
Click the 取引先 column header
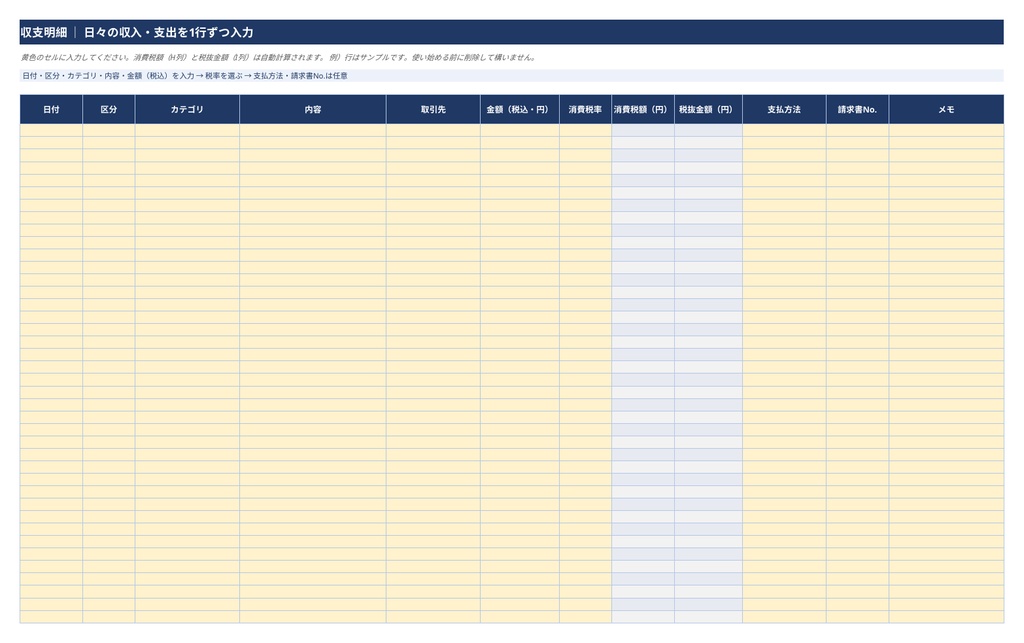point(433,109)
